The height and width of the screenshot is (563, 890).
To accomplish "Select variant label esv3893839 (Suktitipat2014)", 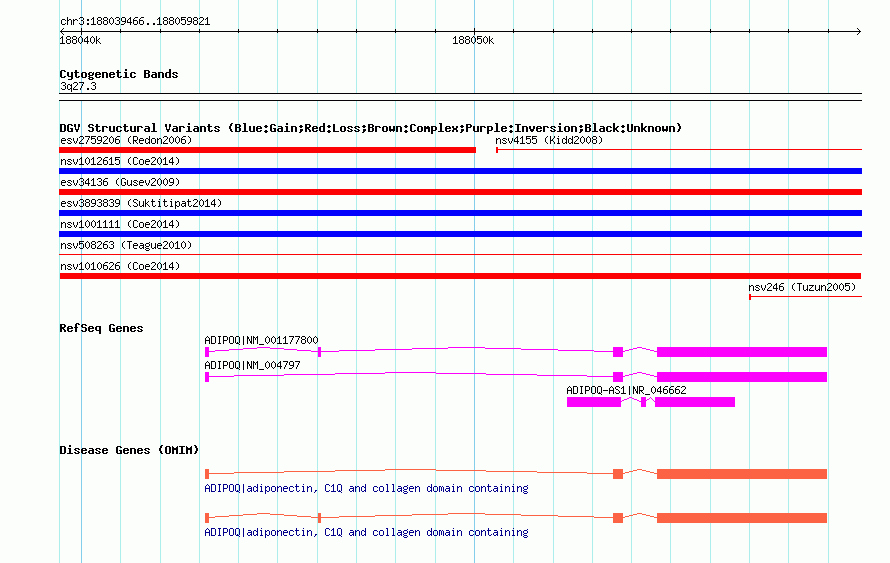I will tap(141, 203).
